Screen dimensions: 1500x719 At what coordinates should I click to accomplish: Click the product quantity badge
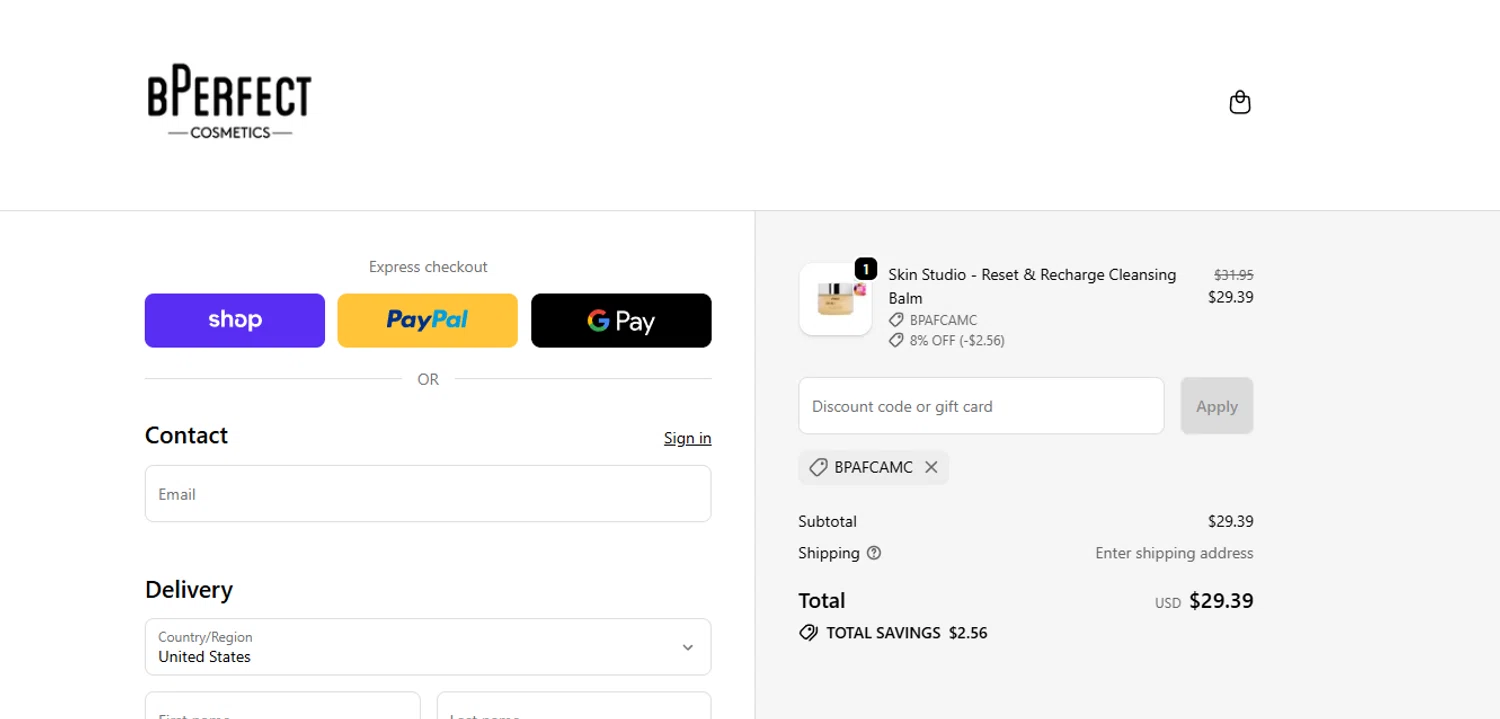866,269
